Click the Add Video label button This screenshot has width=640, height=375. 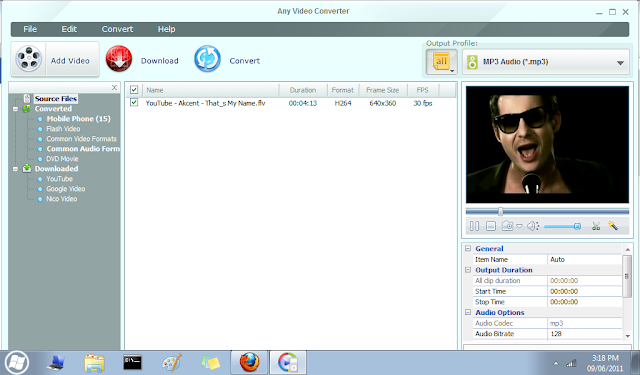[x=70, y=61]
